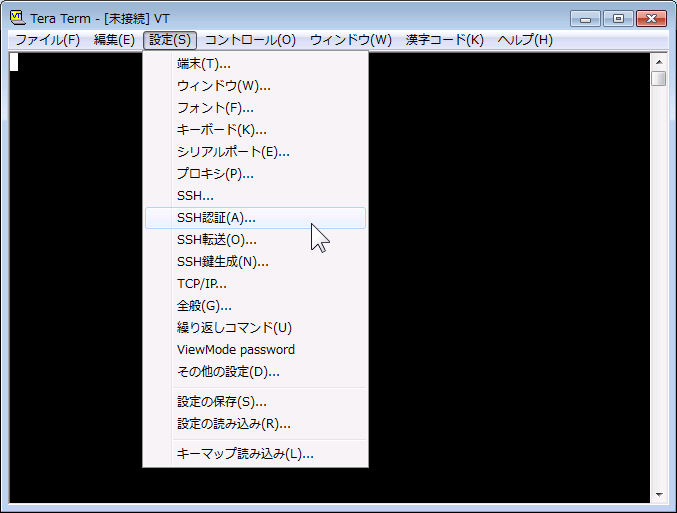
Task: Click the scrollbar down arrow
Action: 659,495
